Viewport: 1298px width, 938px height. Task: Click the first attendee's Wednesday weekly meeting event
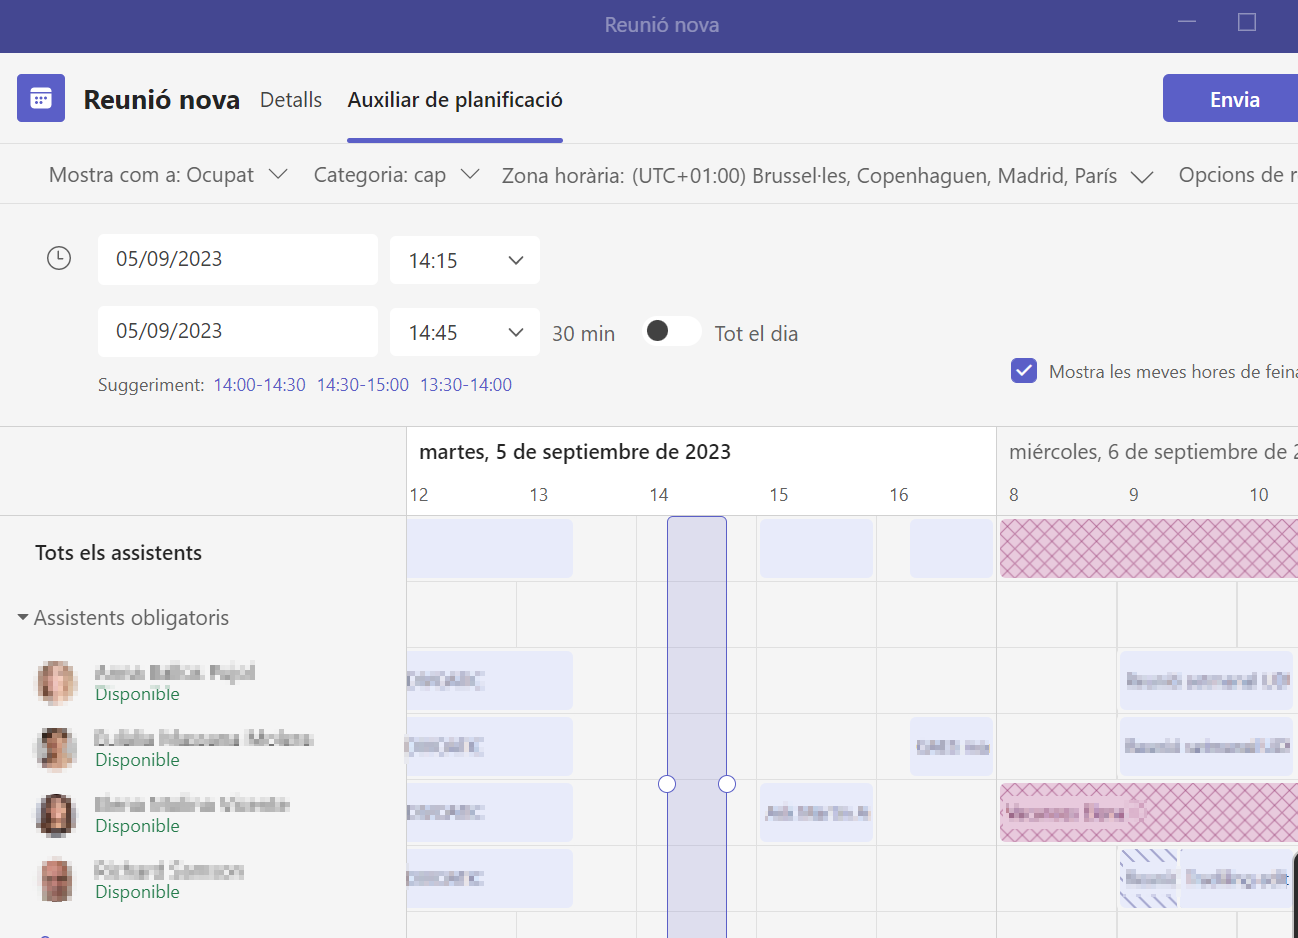[x=1206, y=680]
